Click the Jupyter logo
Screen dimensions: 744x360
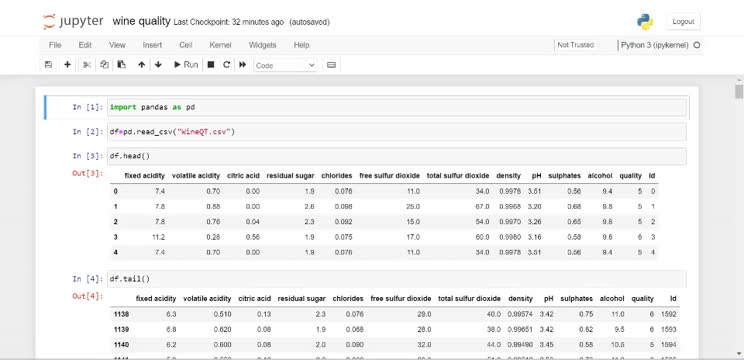[74, 21]
